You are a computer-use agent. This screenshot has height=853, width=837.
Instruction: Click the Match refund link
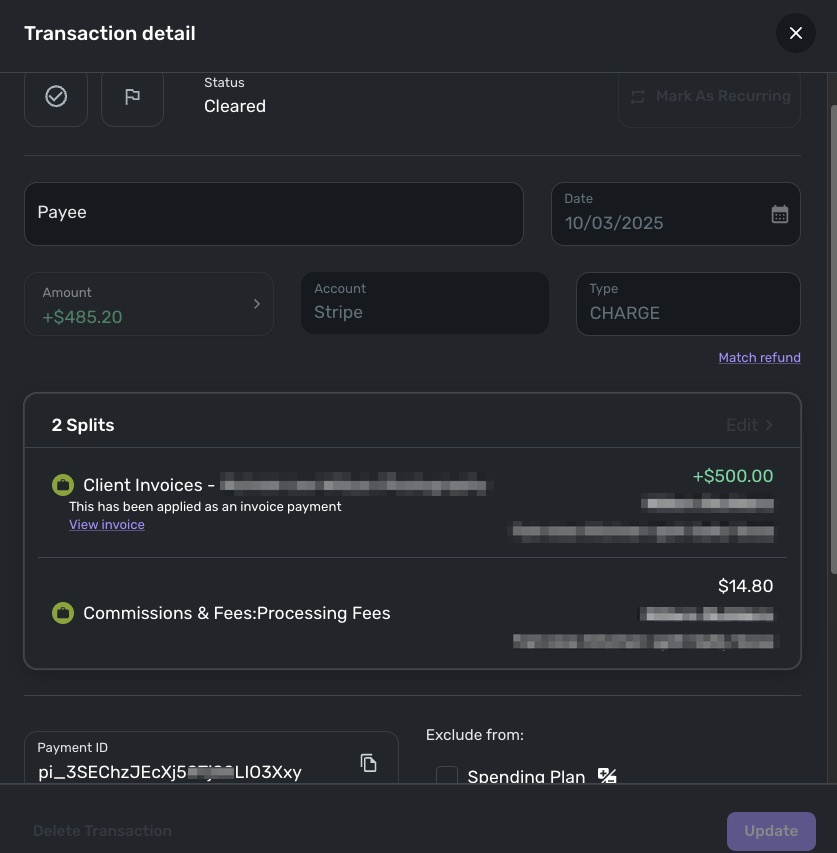point(759,358)
